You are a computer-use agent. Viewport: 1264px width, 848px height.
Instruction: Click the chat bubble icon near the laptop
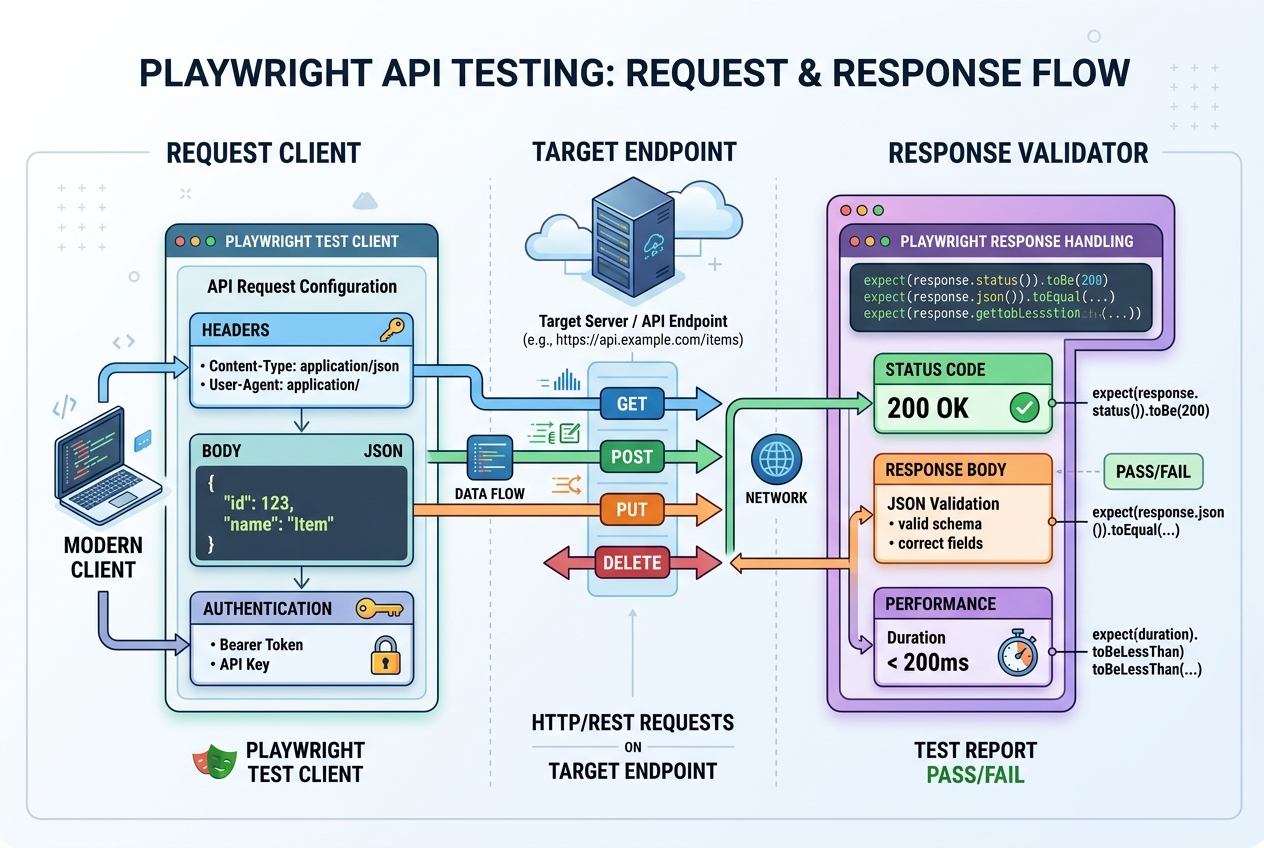click(x=142, y=439)
